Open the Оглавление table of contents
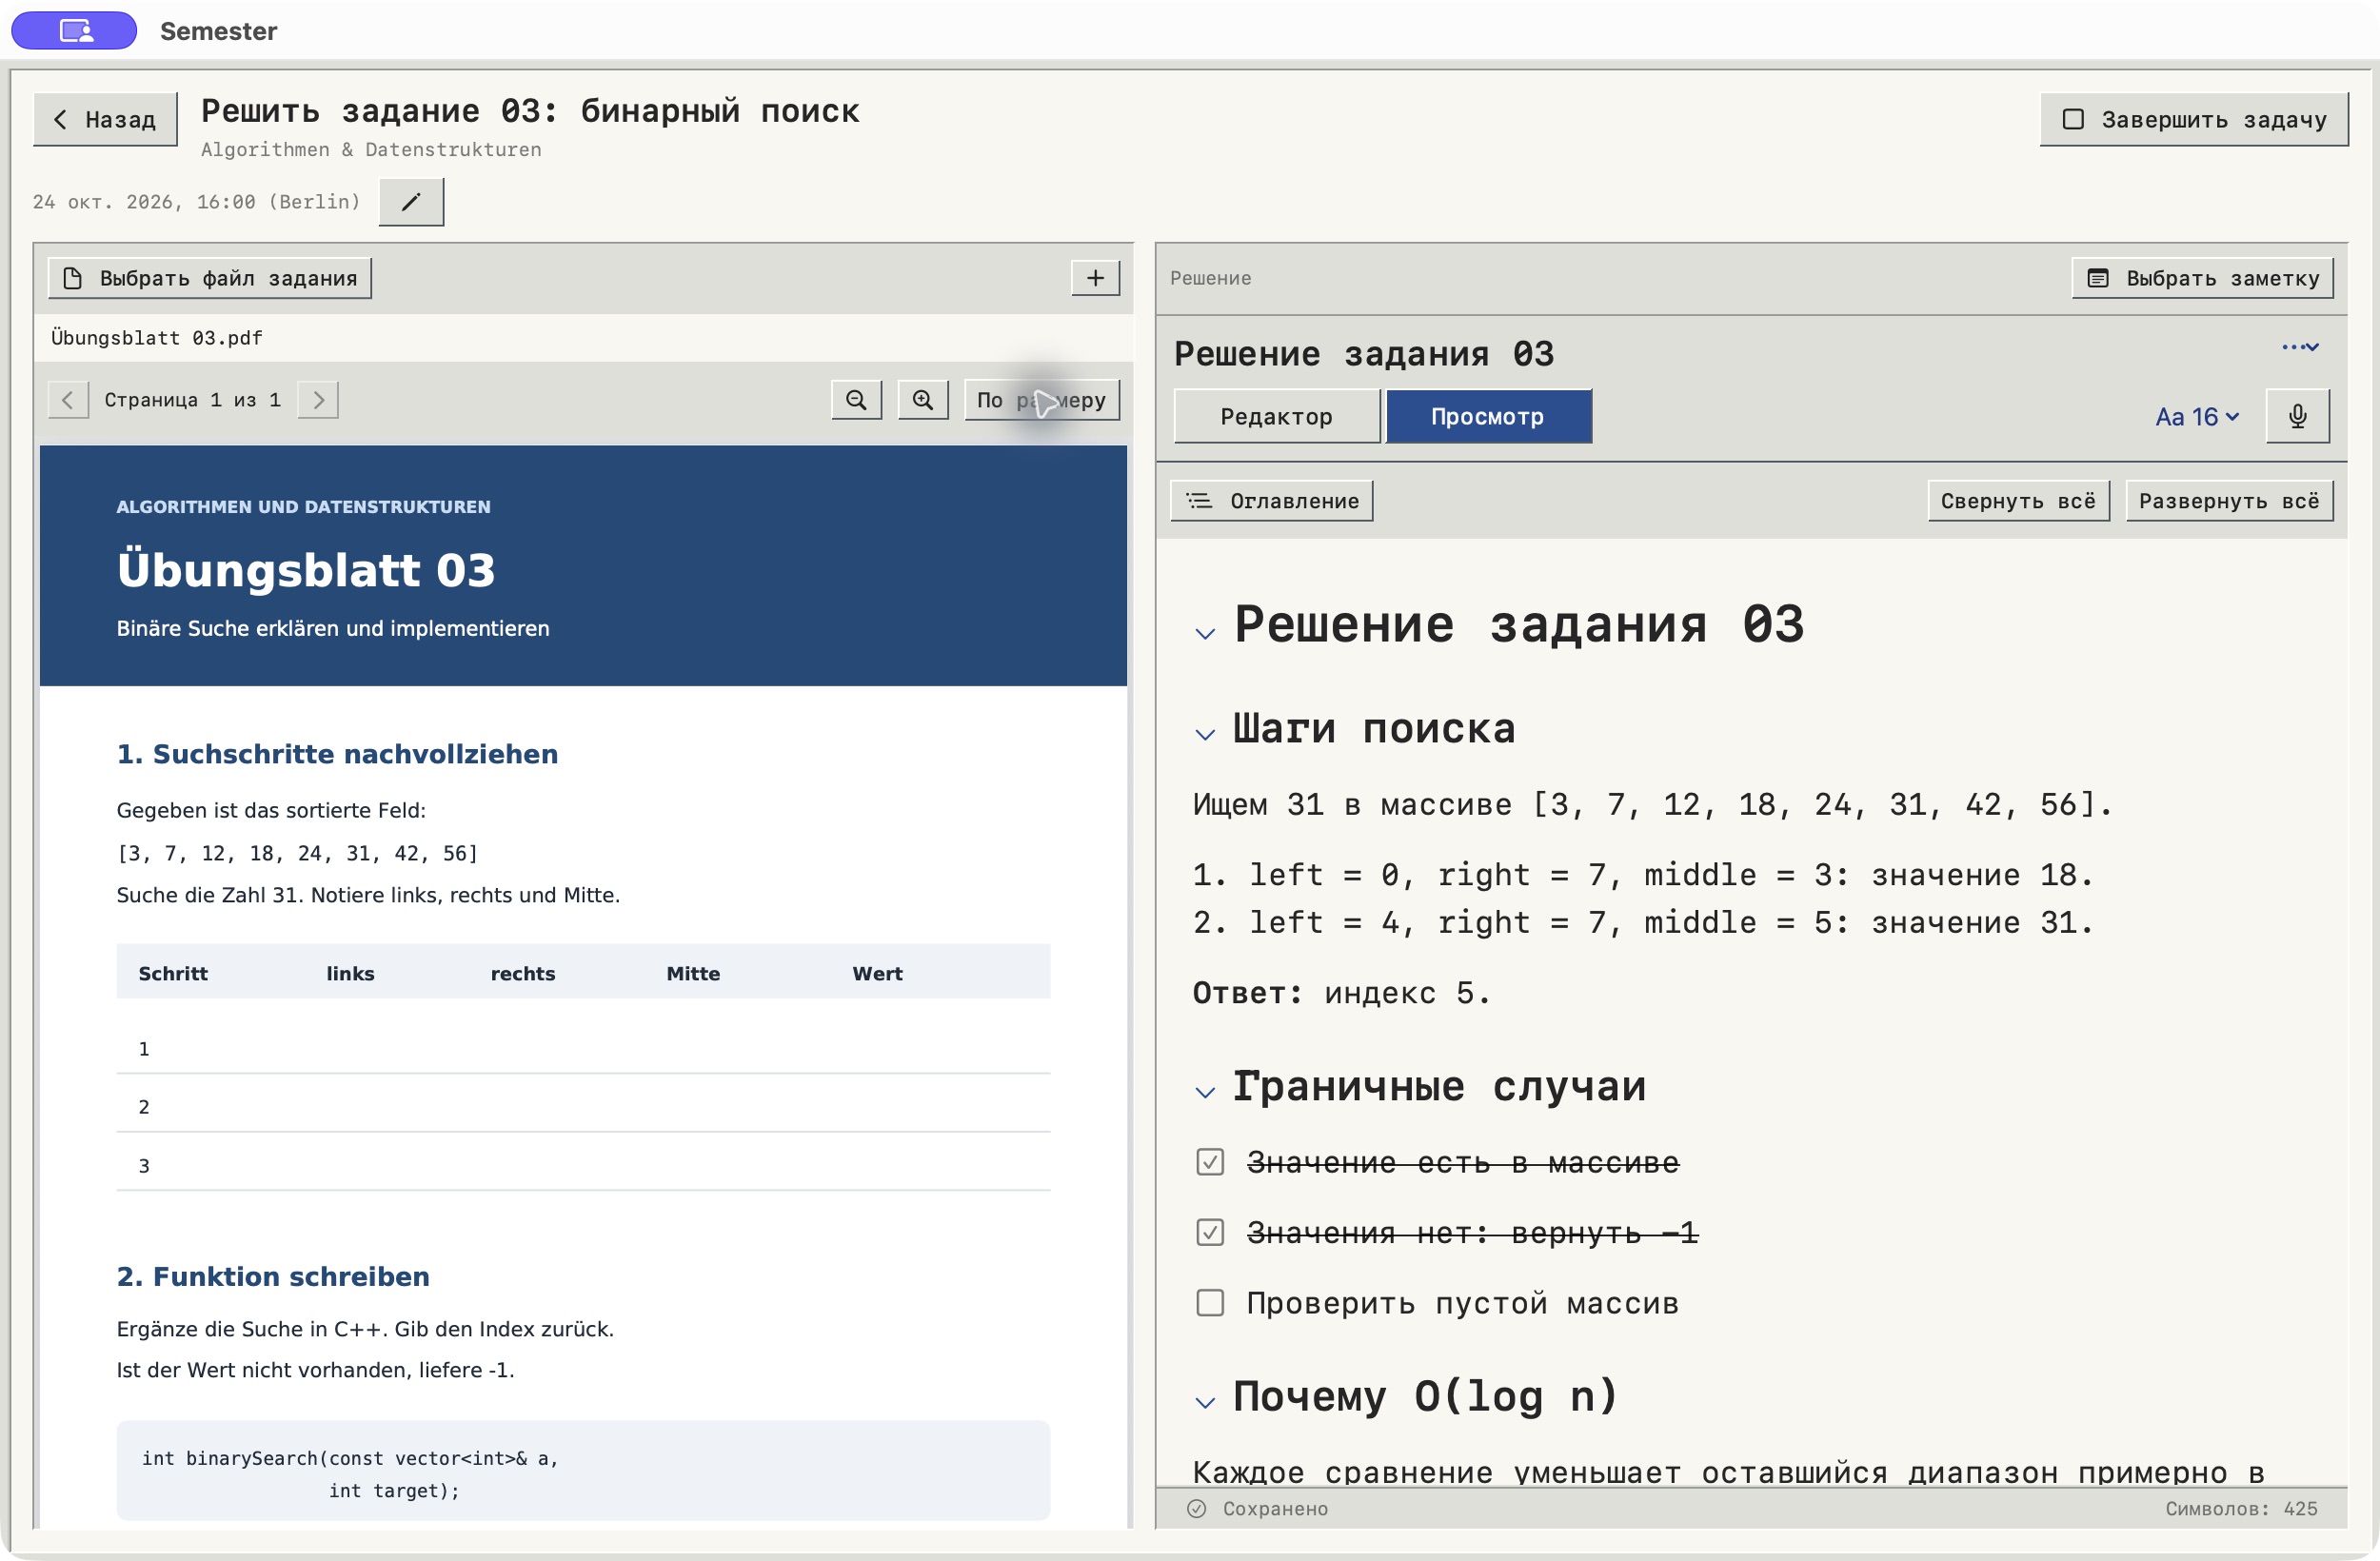The image size is (2380, 1561). [1272, 501]
